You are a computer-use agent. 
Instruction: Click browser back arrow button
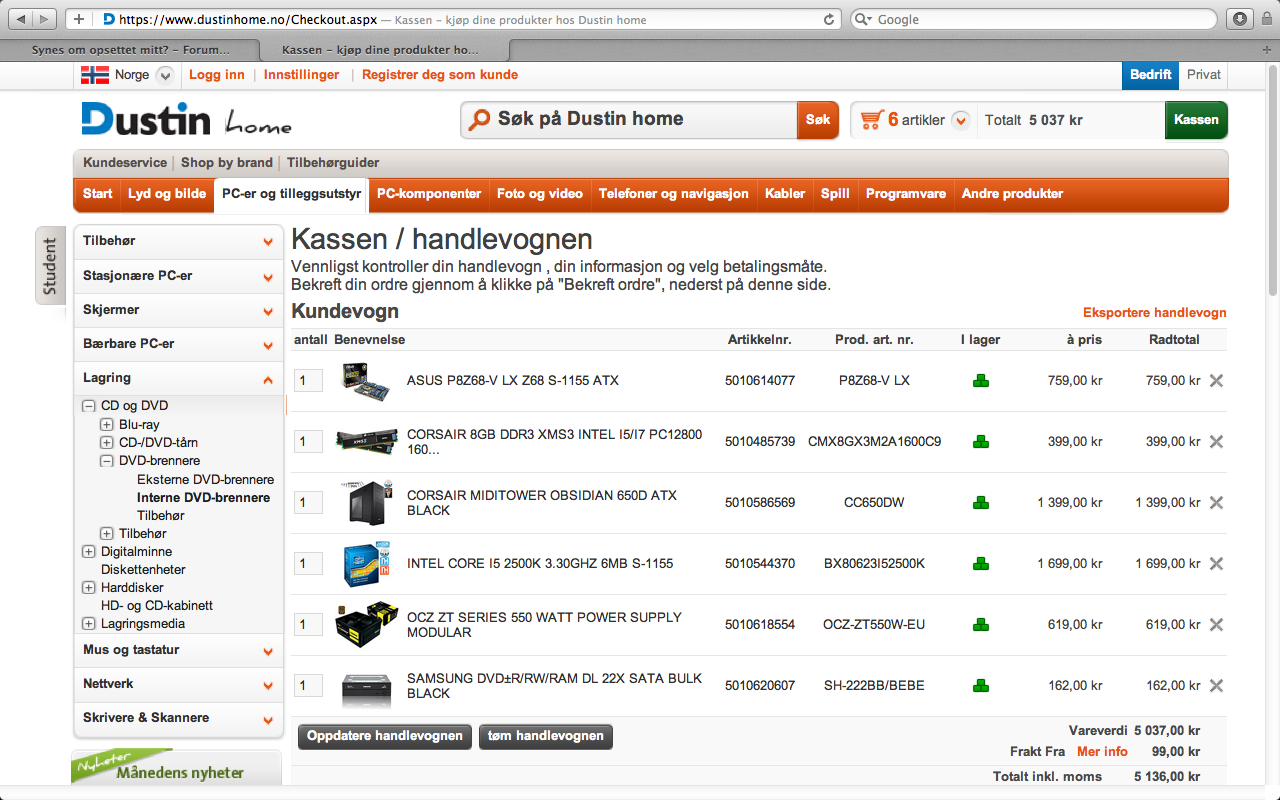pos(19,19)
